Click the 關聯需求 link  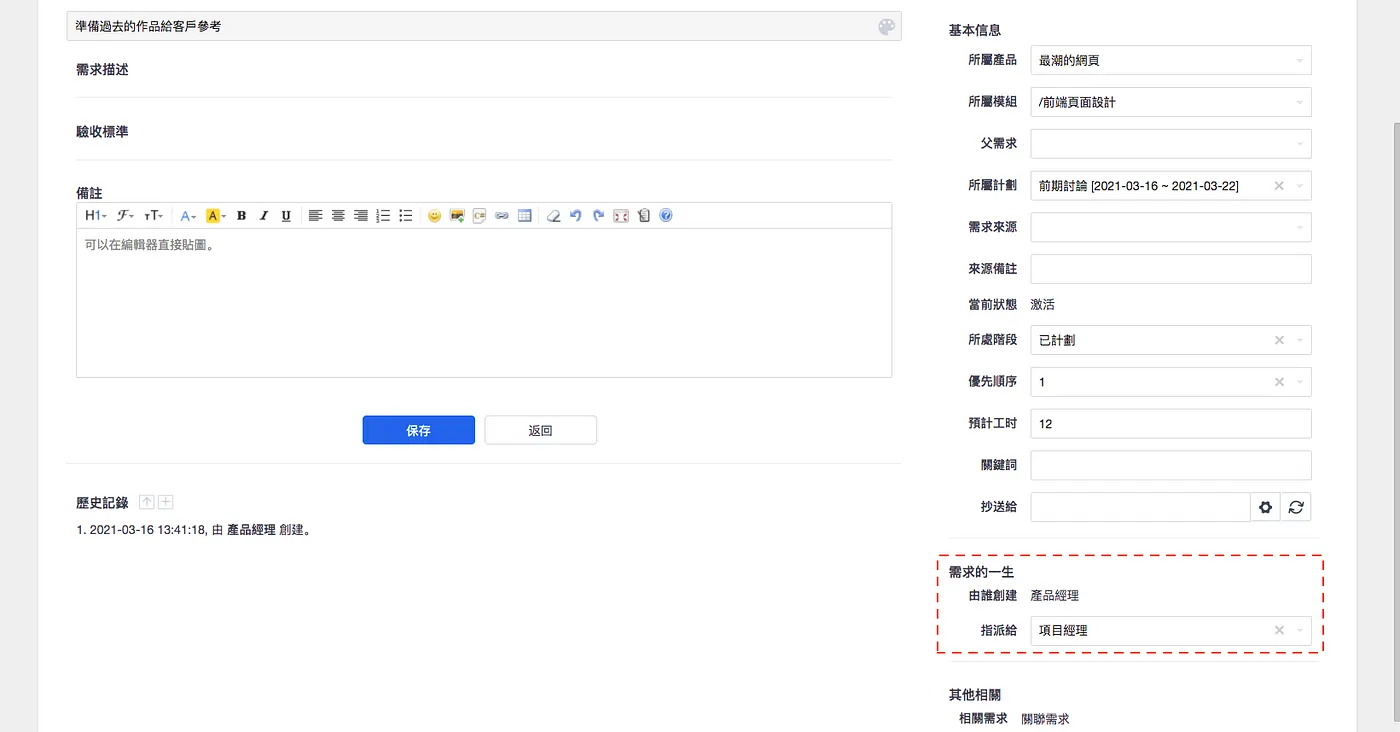pos(1045,719)
